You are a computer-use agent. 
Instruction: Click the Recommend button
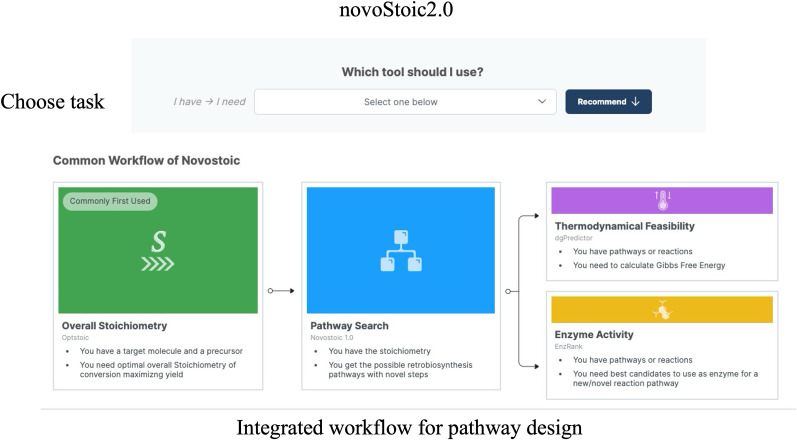pos(608,102)
